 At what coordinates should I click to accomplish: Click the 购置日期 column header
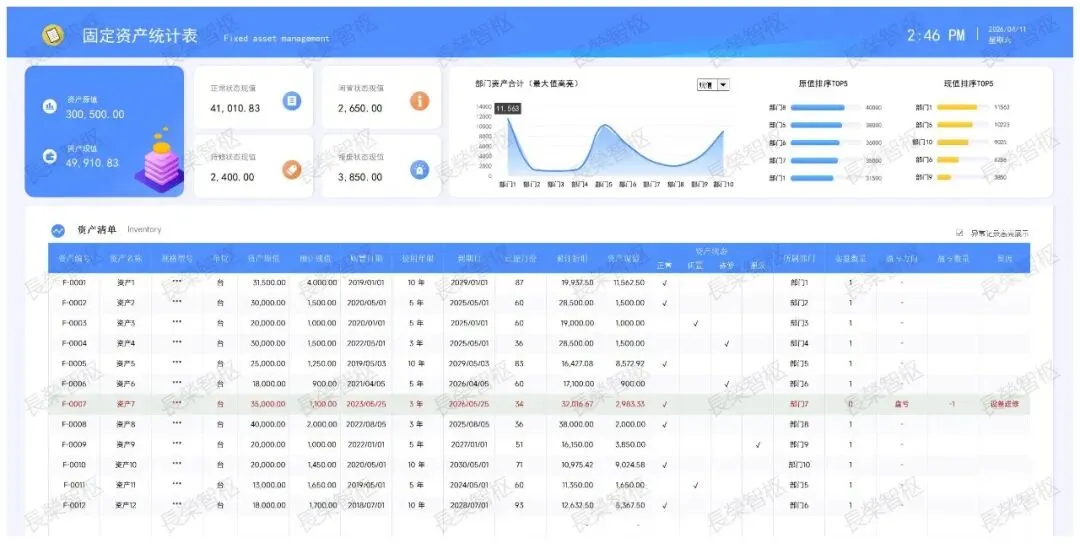(366, 258)
